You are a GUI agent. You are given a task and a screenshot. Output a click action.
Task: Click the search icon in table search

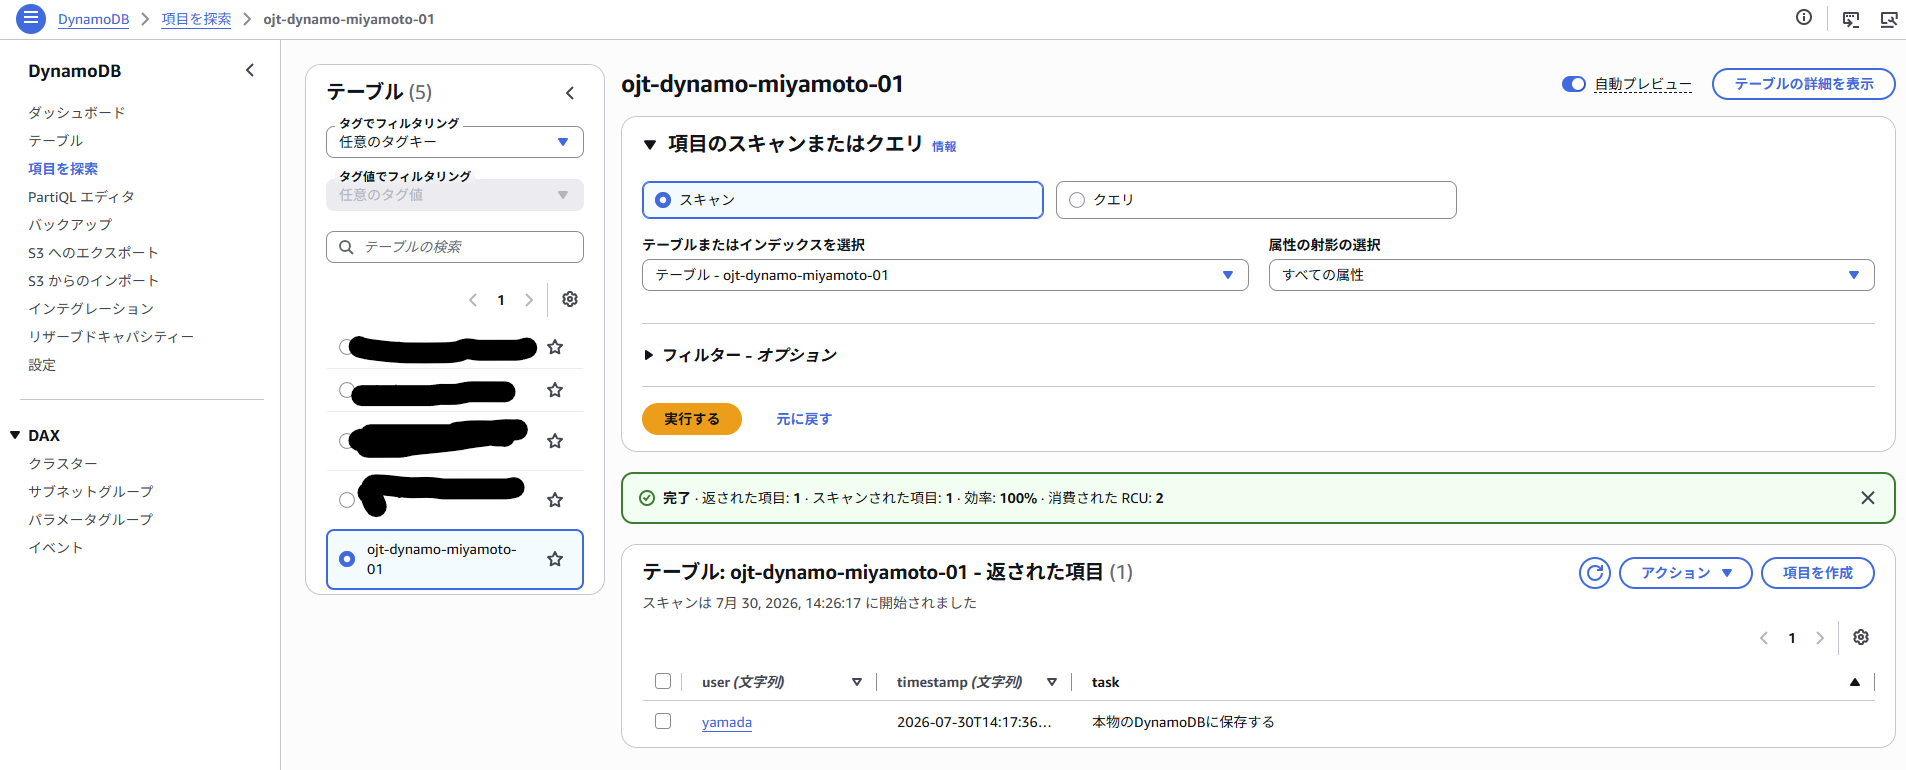[346, 247]
